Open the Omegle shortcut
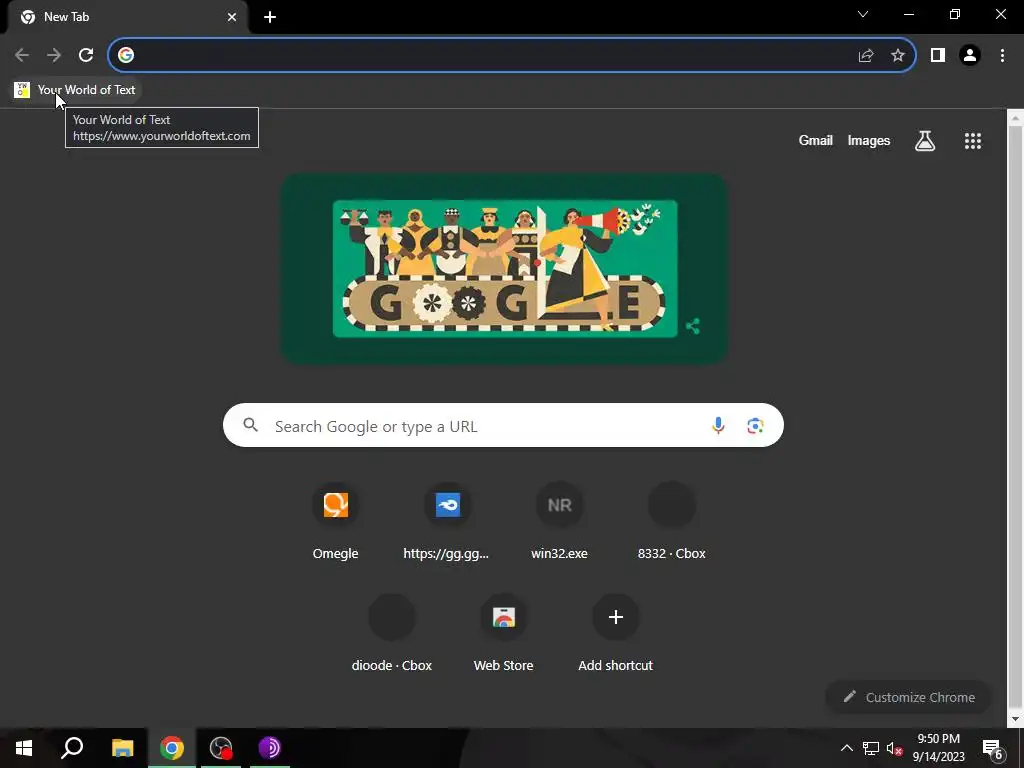Image resolution: width=1024 pixels, height=768 pixels. (x=336, y=521)
